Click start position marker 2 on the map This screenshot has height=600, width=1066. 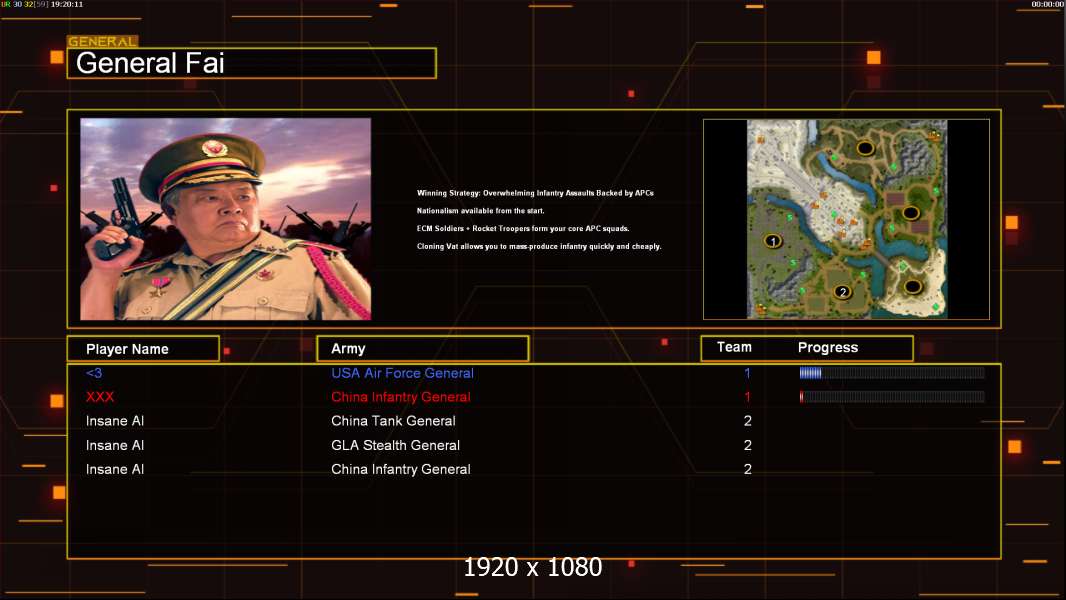[842, 292]
